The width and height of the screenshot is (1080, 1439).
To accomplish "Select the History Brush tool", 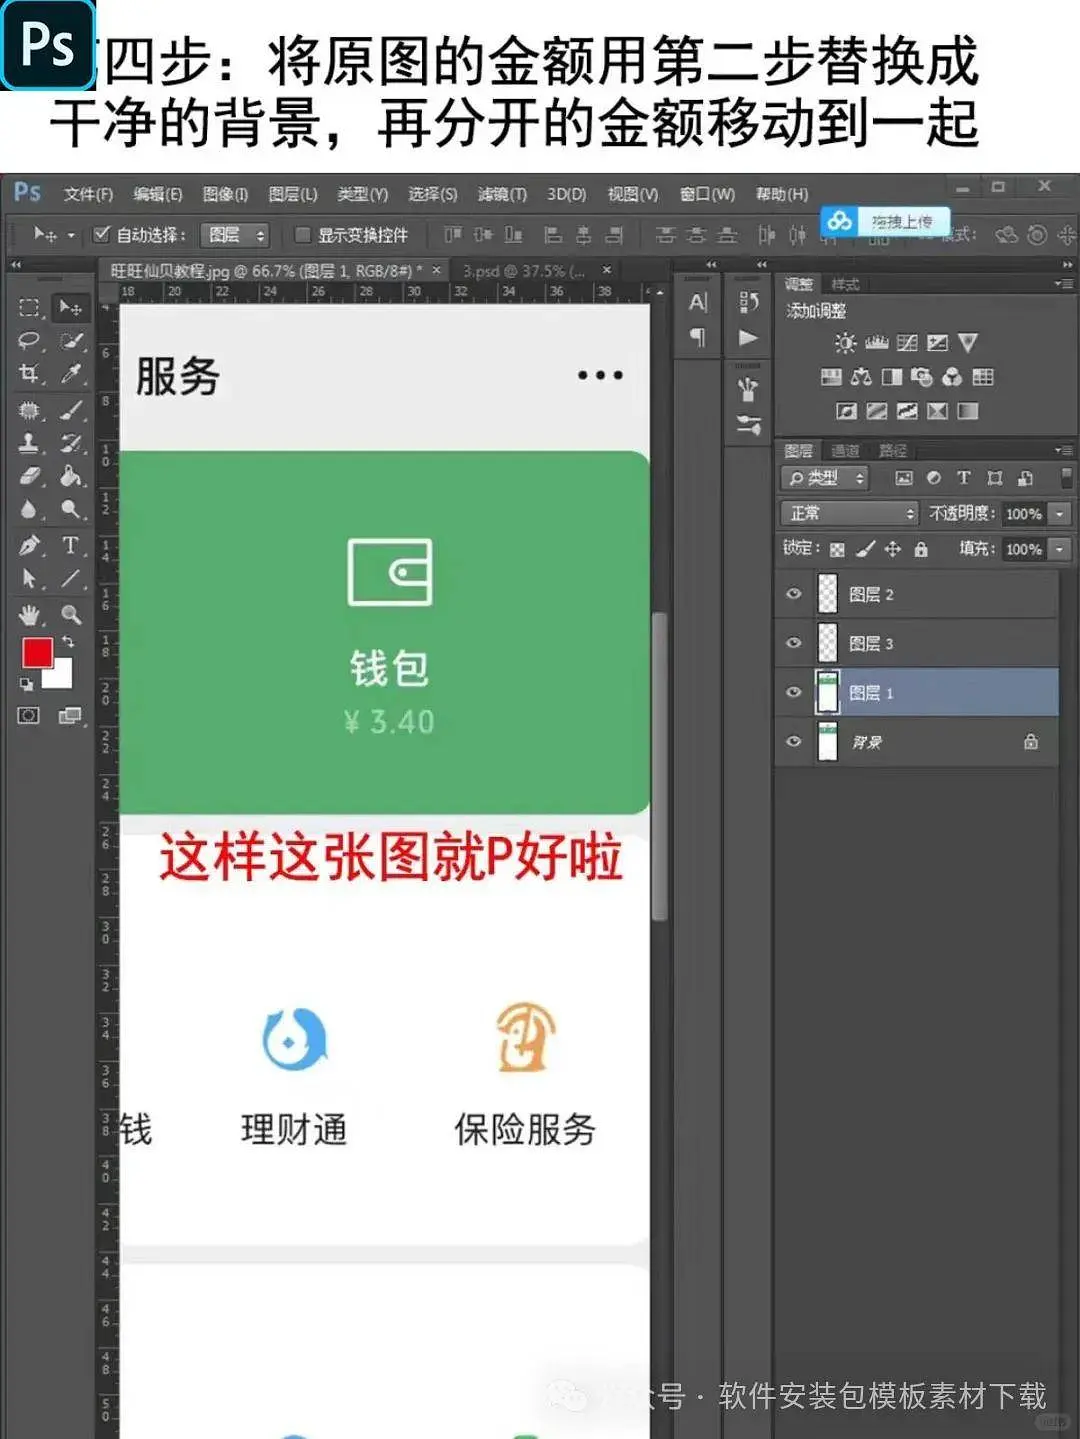I will [x=70, y=443].
